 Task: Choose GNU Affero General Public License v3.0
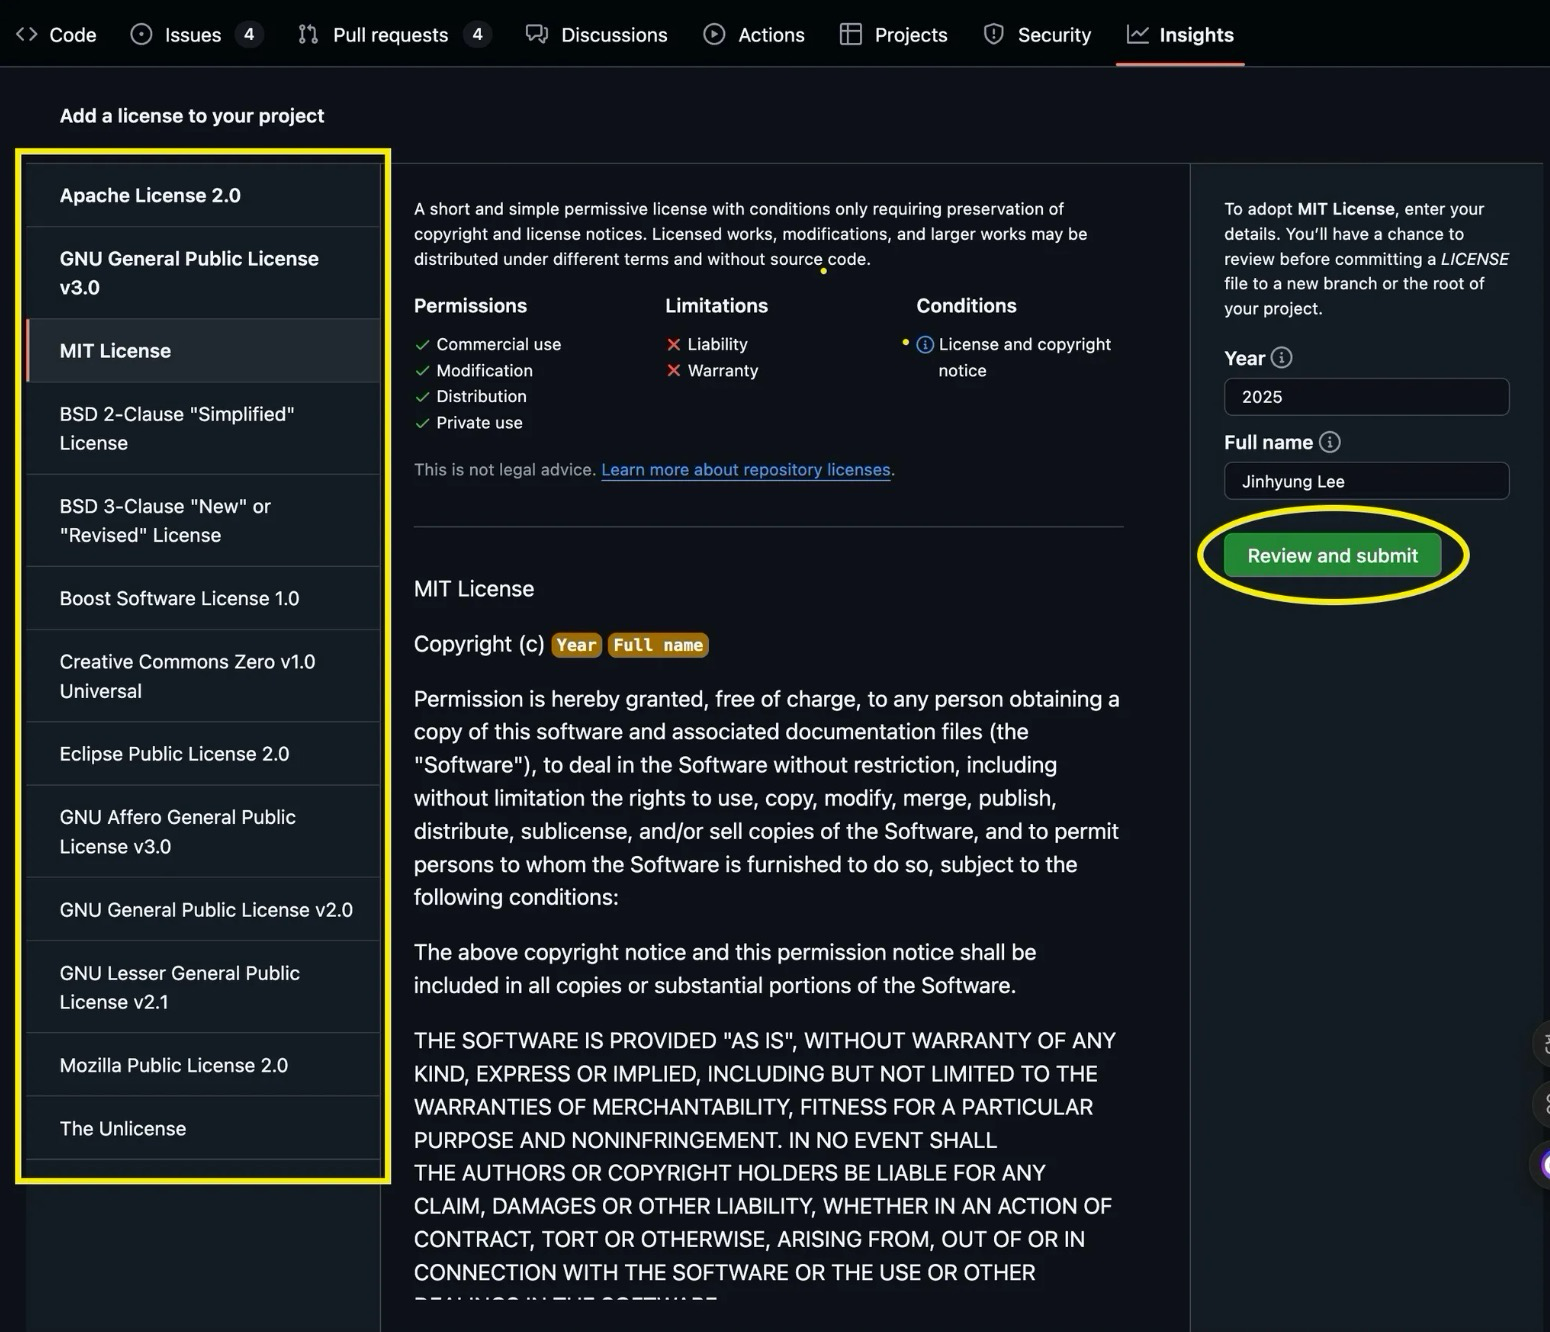click(x=203, y=832)
